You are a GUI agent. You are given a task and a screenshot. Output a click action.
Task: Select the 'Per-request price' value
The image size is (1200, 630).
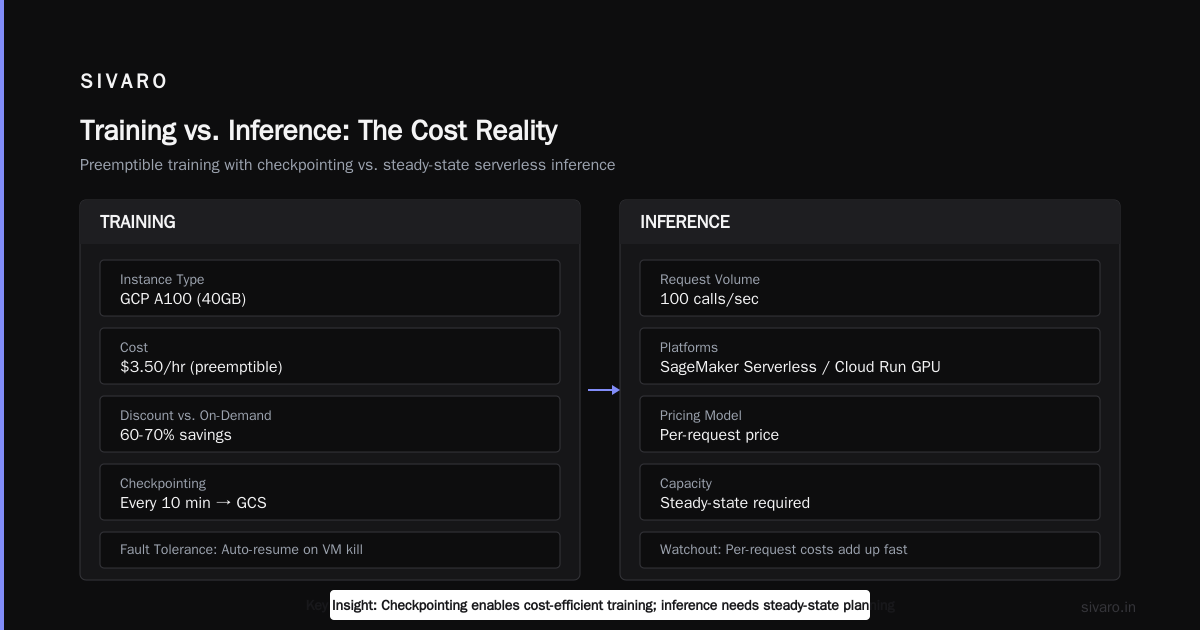point(719,435)
